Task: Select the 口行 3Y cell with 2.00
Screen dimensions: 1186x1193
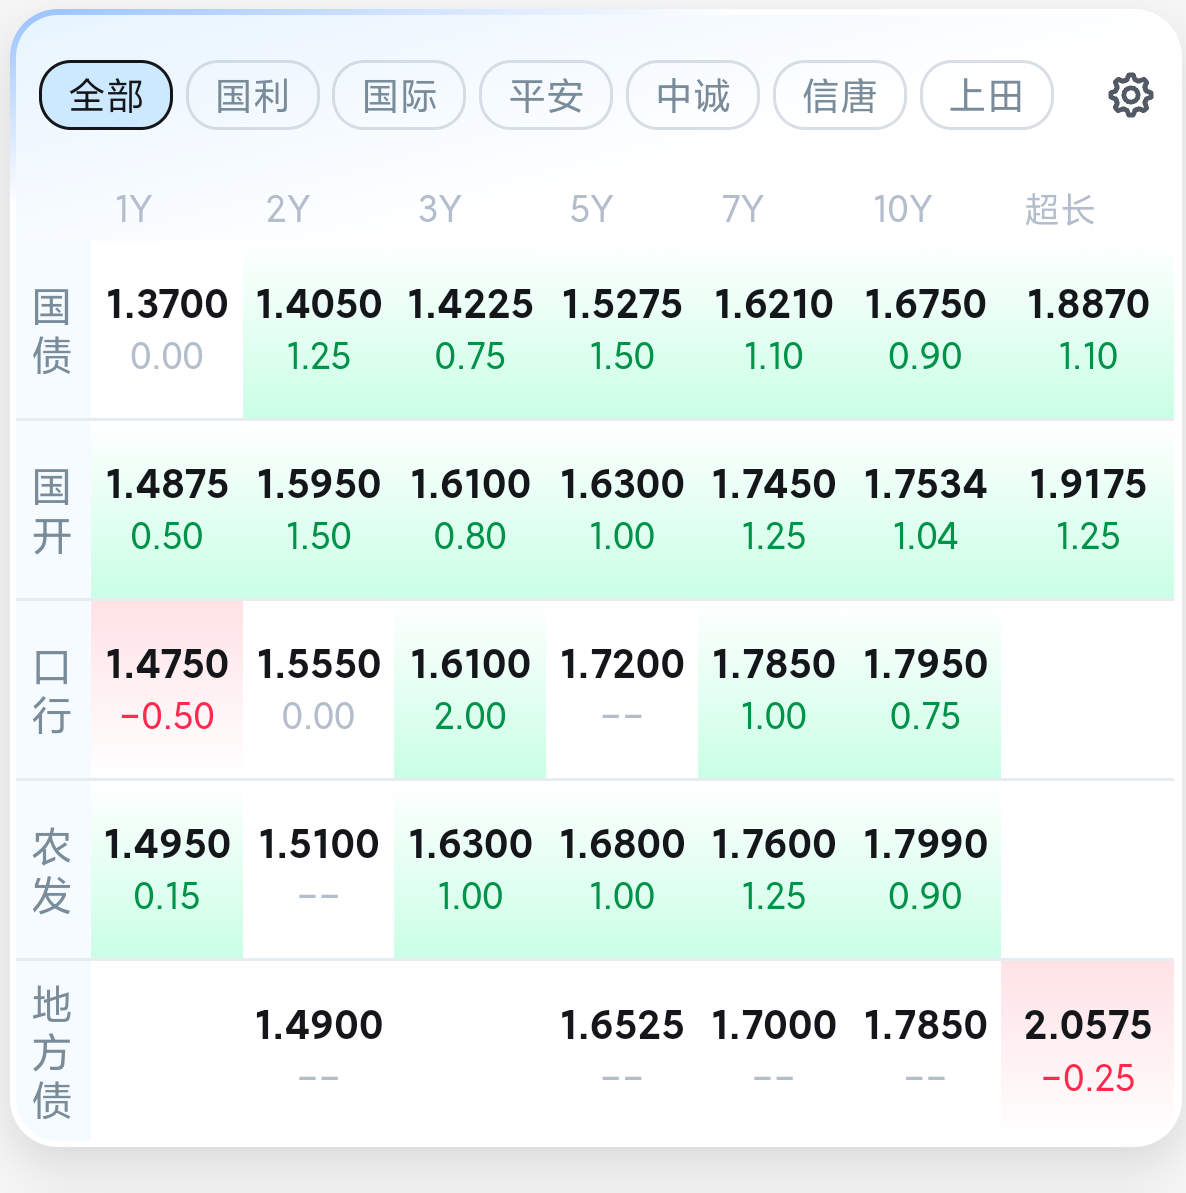Action: point(470,690)
